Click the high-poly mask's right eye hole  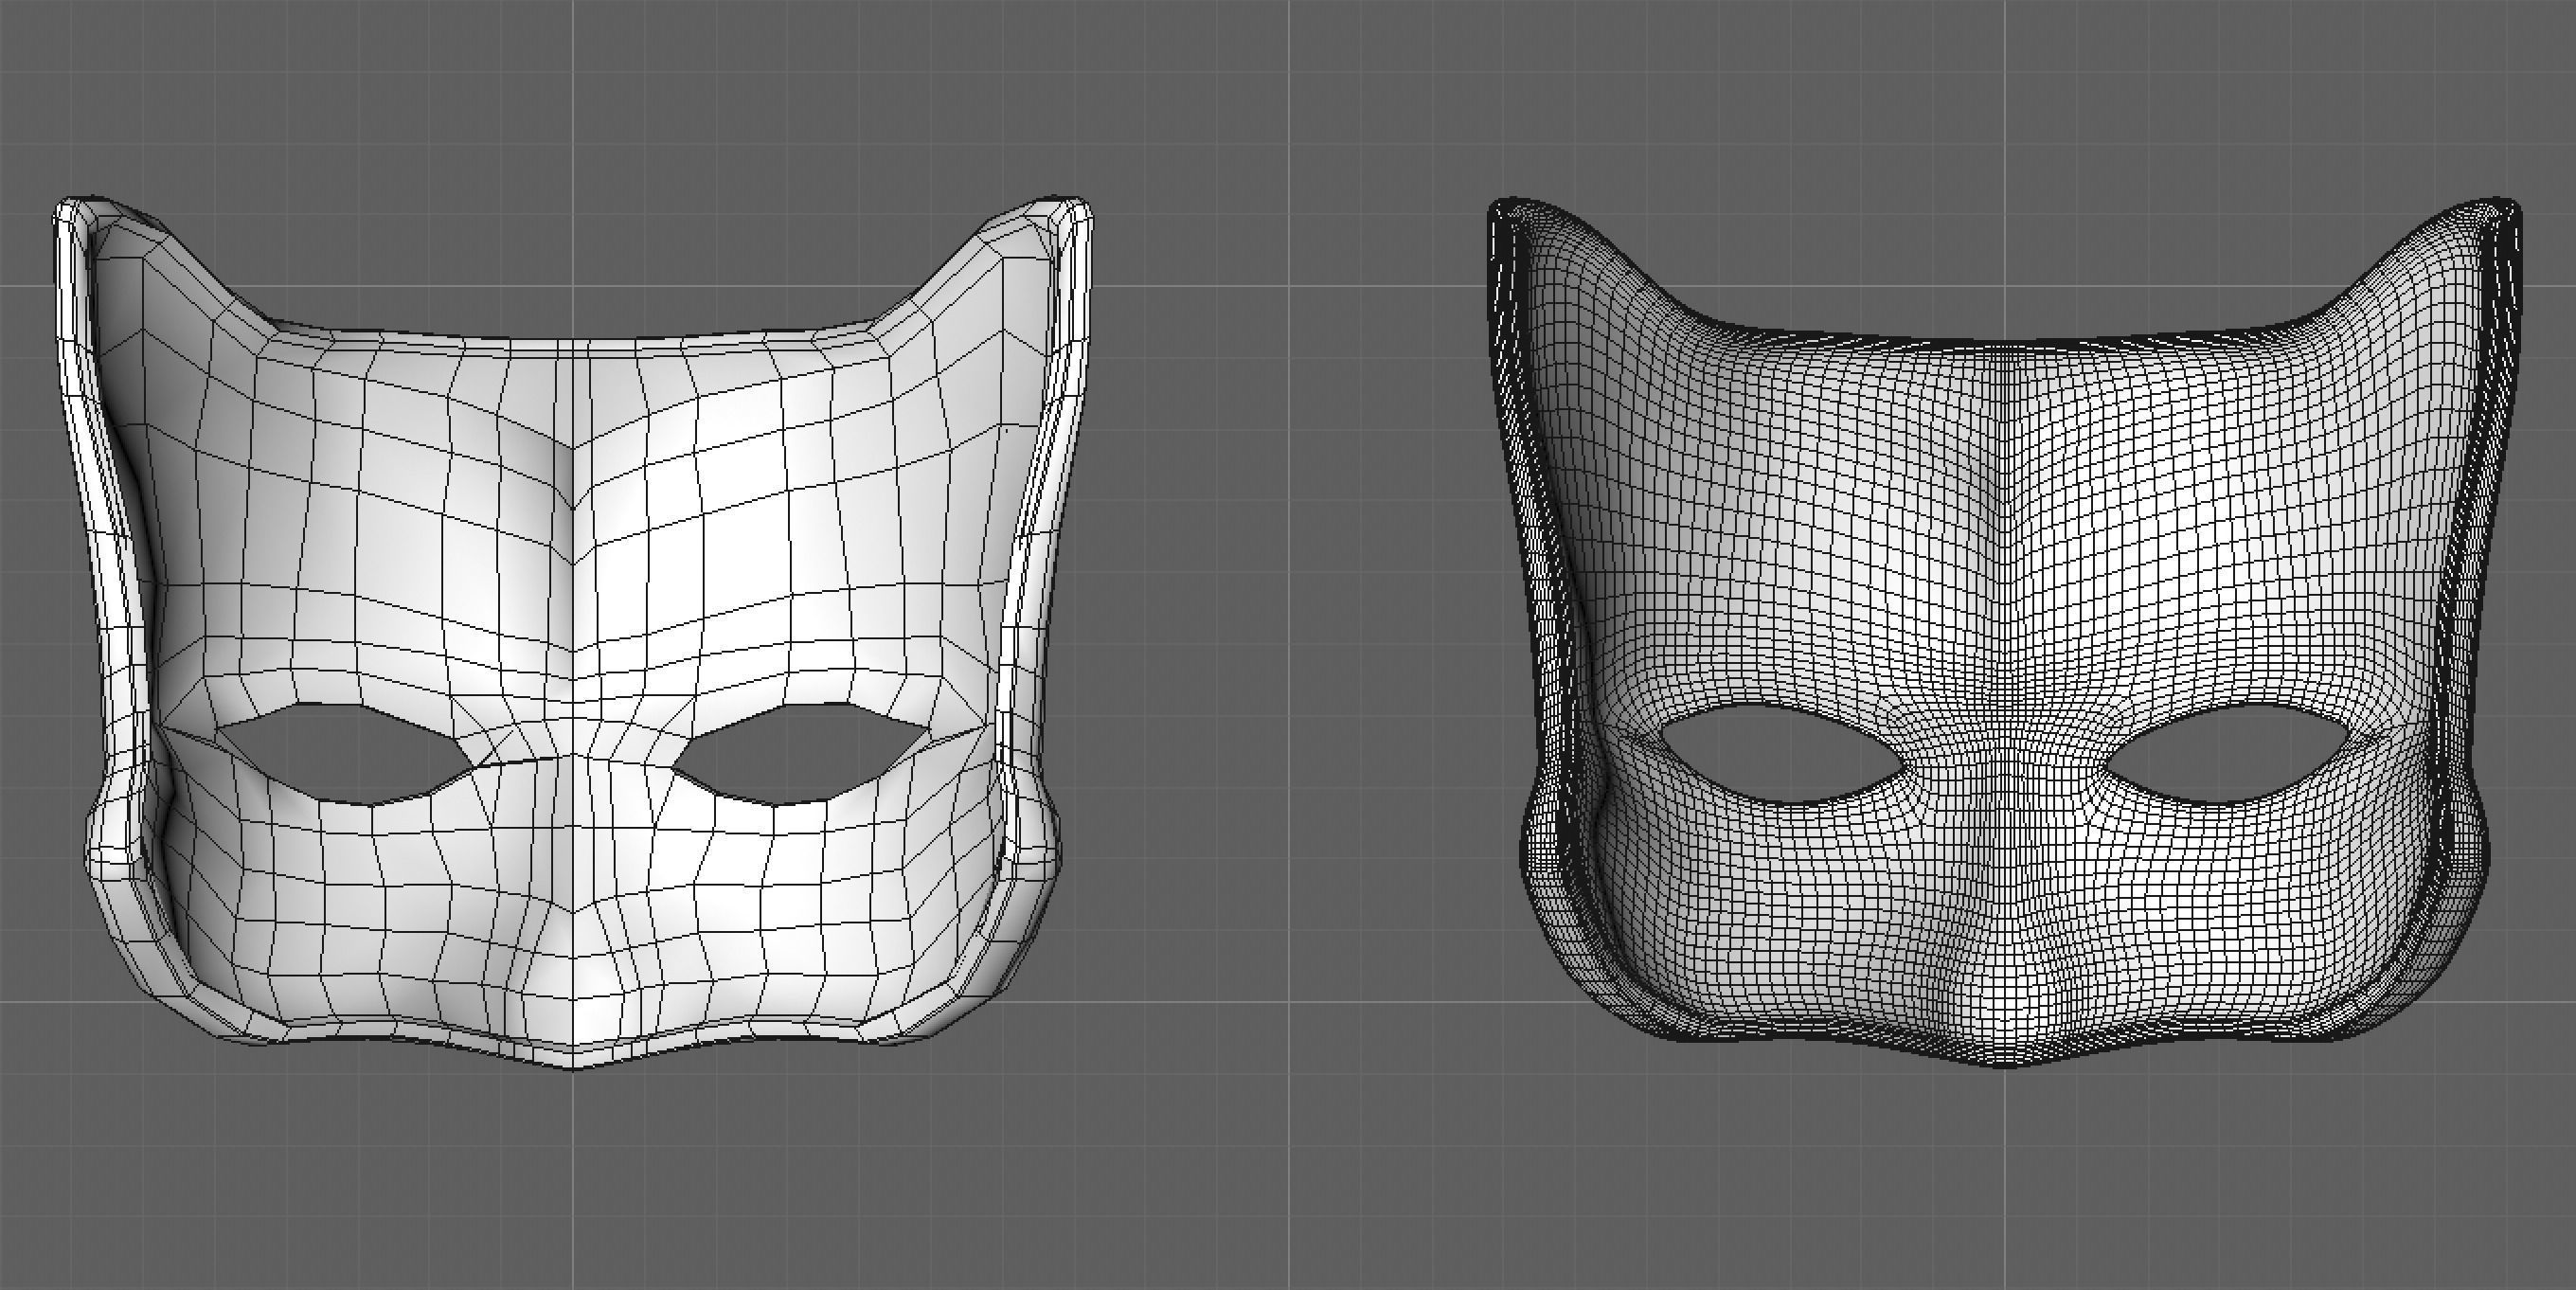tap(2228, 752)
